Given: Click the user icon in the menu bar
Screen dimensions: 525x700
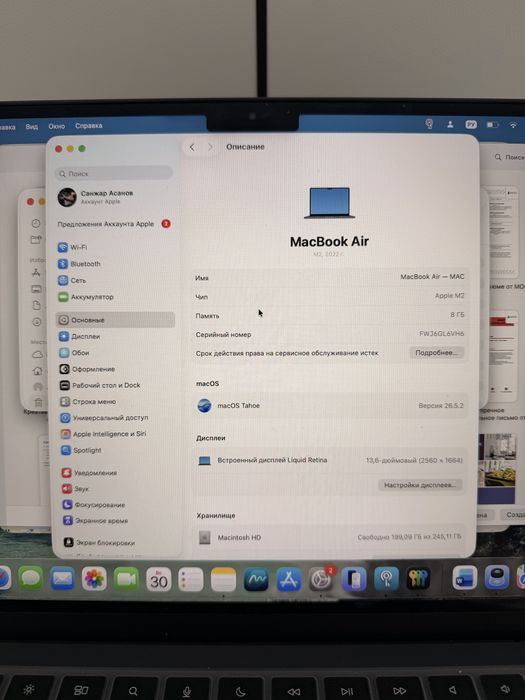Looking at the screenshot, I should [x=450, y=125].
